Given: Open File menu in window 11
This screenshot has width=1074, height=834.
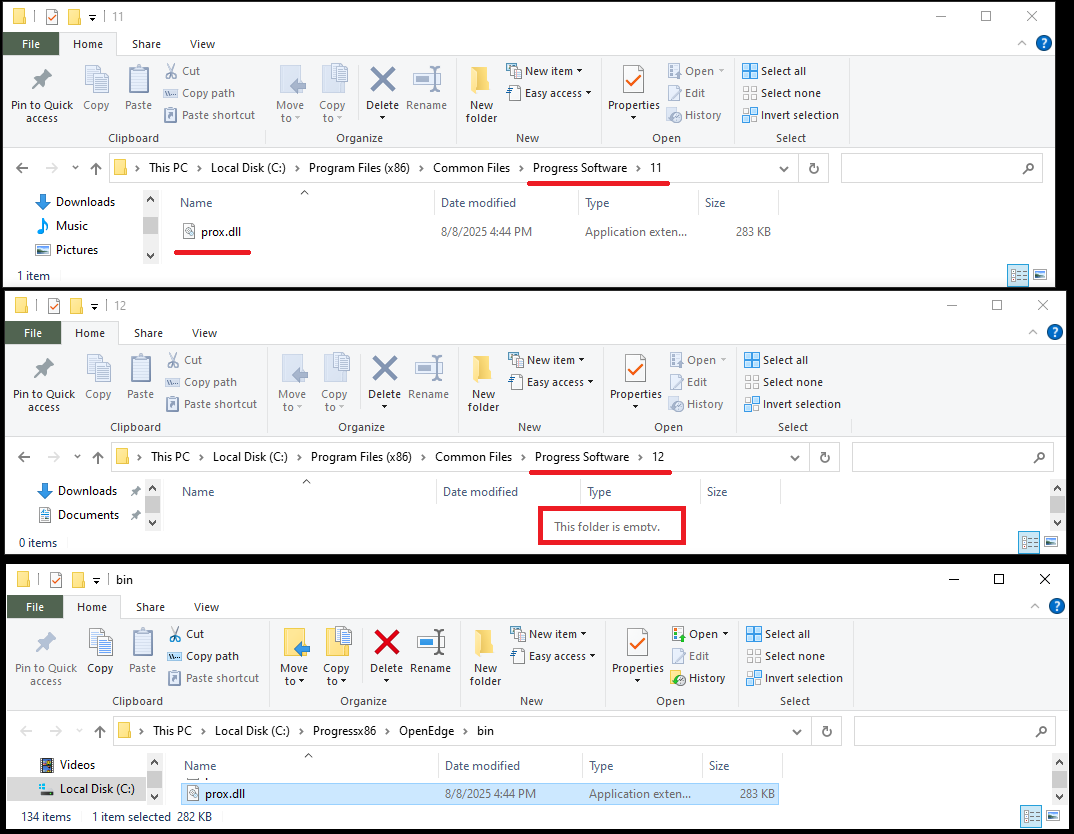Looking at the screenshot, I should (31, 44).
